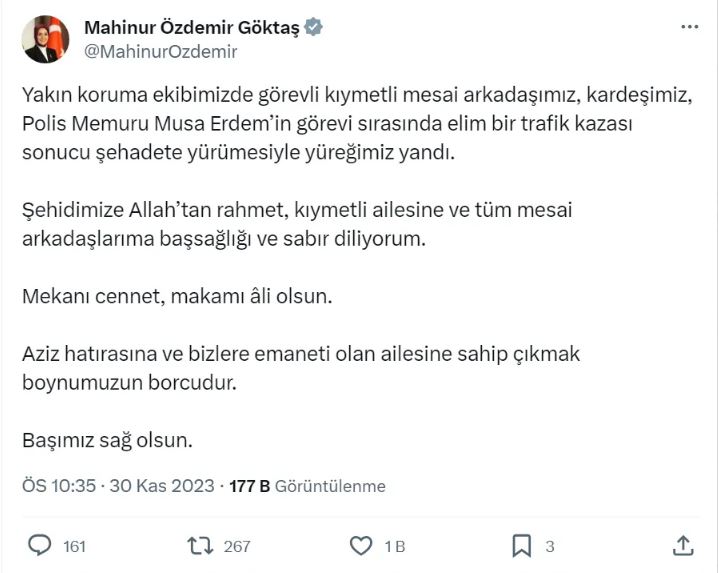Click the 267 retweet count
Viewport: 718px width, 573px height.
point(237,546)
